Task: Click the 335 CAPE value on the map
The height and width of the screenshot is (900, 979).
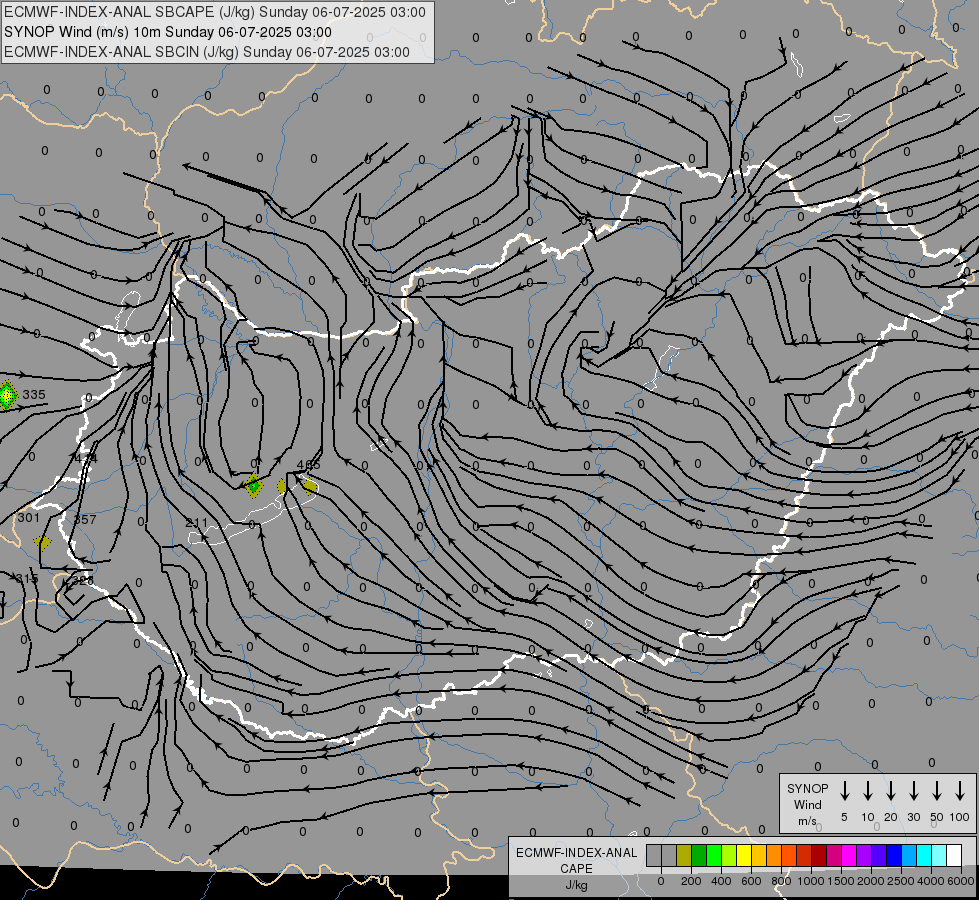Action: tap(34, 395)
